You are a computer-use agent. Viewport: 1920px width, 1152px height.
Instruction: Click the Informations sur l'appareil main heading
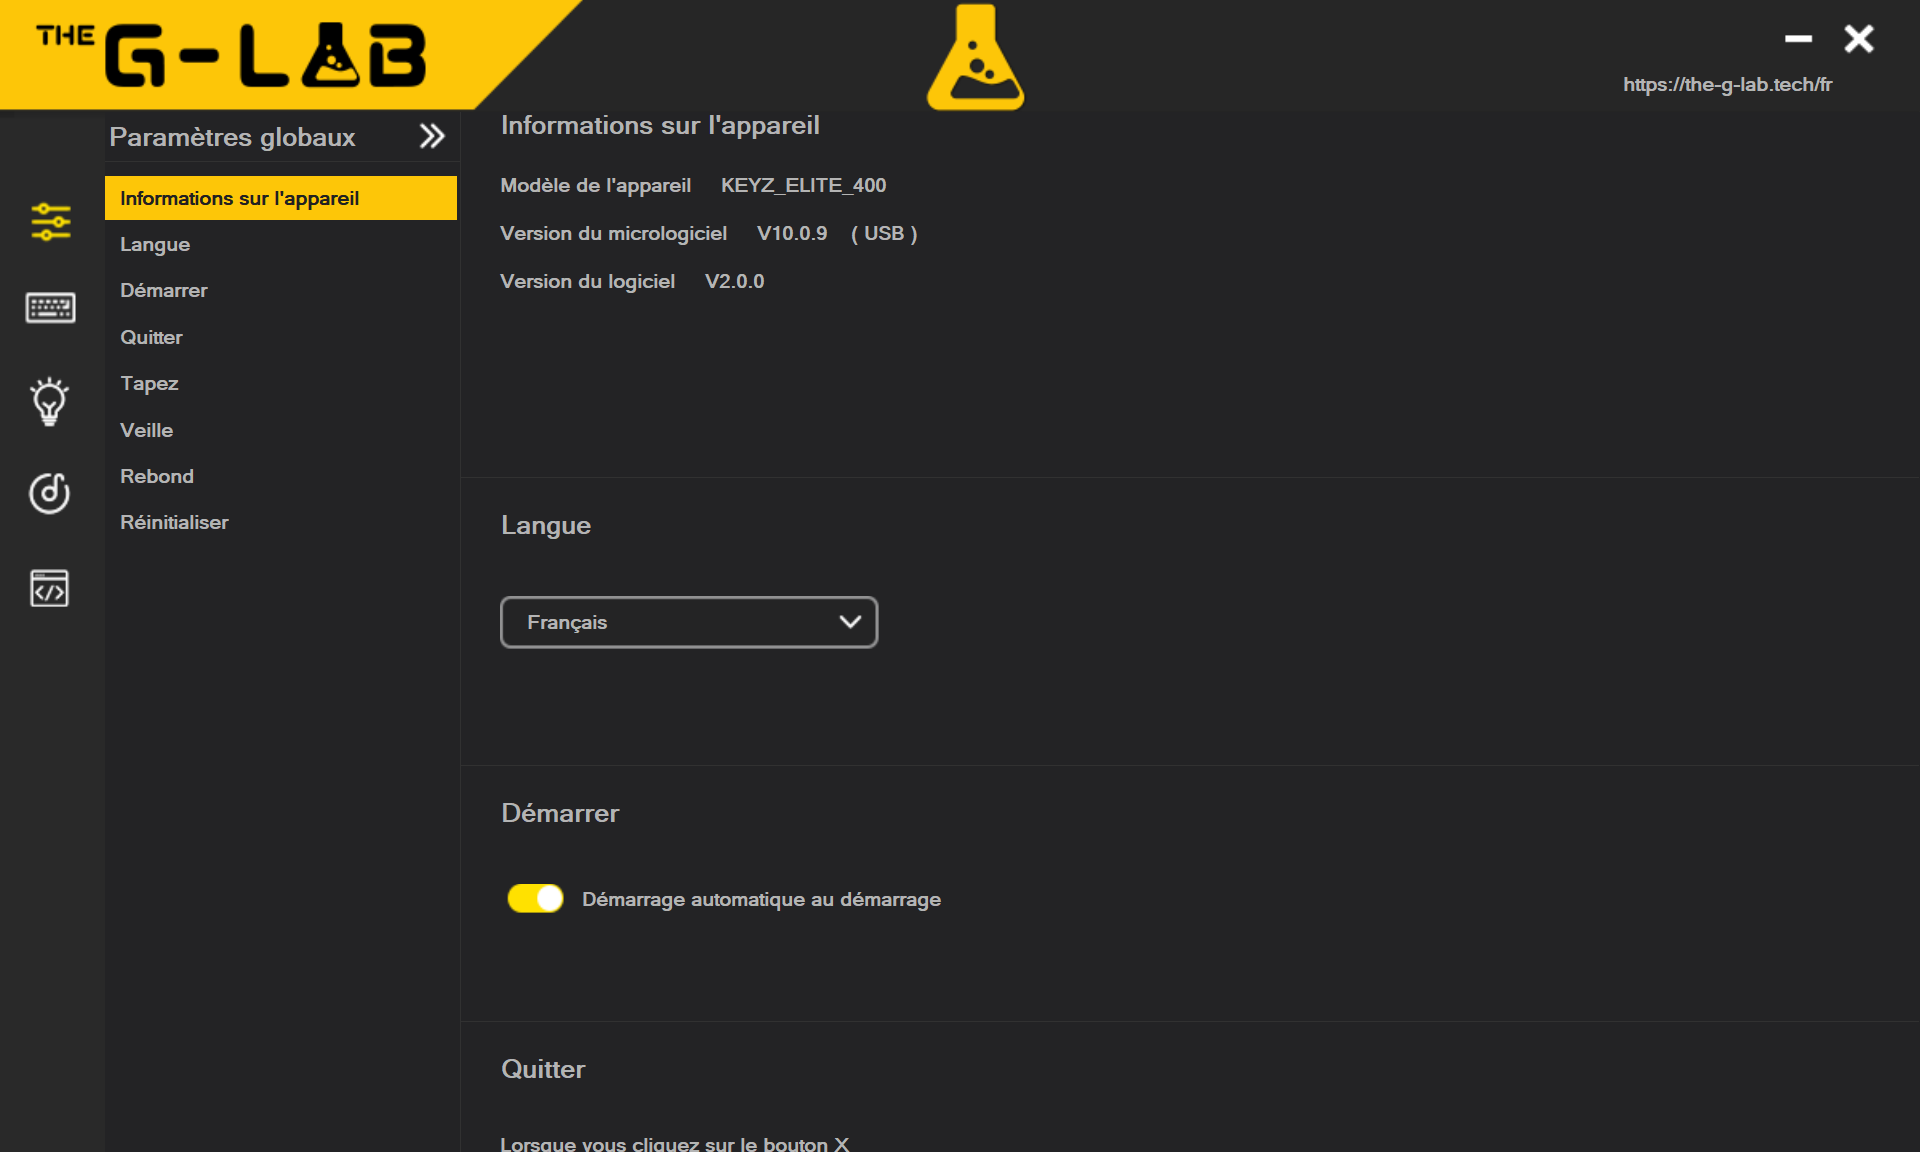point(660,125)
